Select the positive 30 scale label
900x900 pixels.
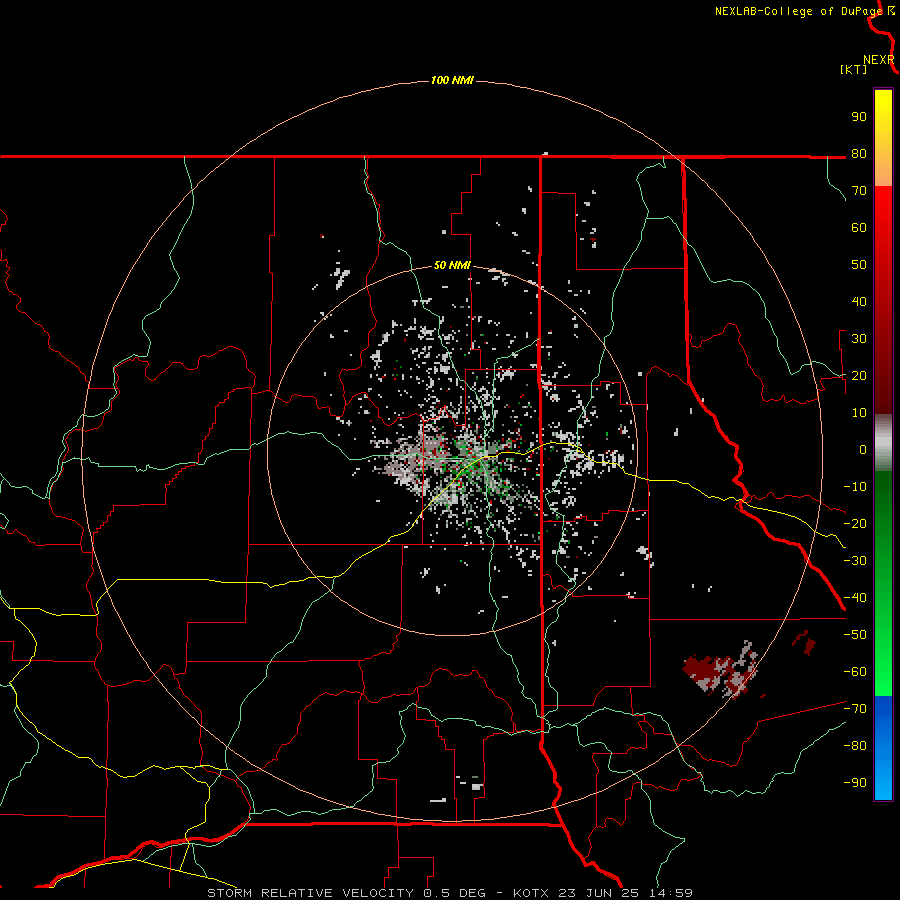click(x=859, y=339)
